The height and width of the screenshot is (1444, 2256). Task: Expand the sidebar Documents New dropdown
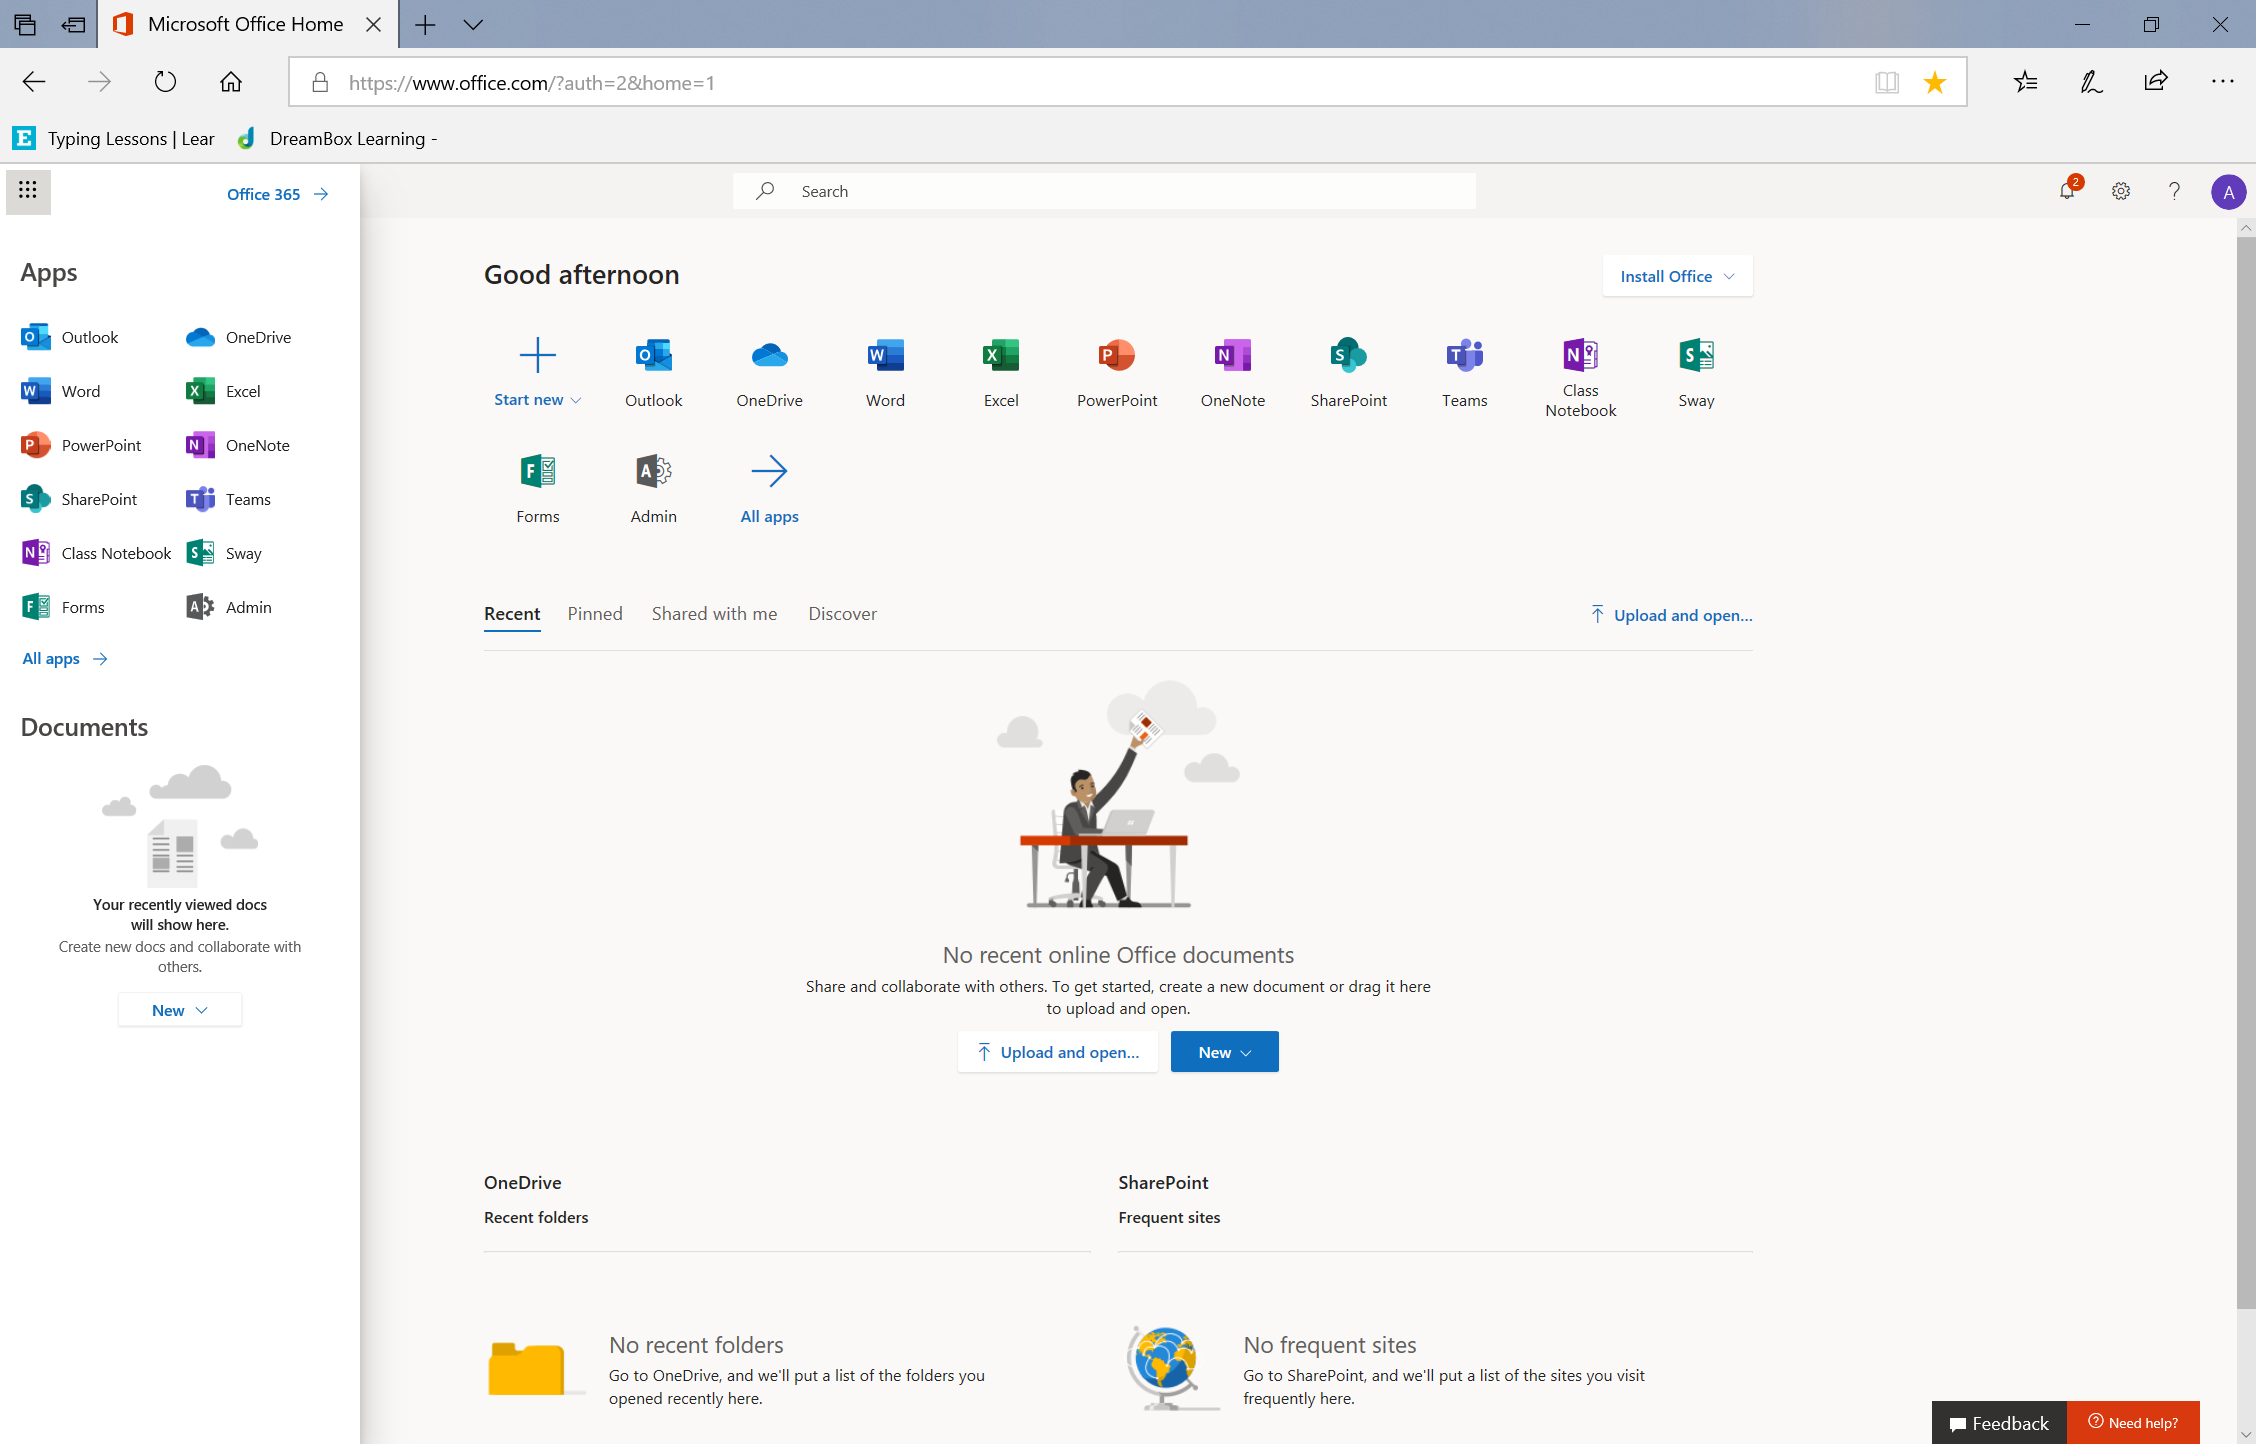[180, 1010]
